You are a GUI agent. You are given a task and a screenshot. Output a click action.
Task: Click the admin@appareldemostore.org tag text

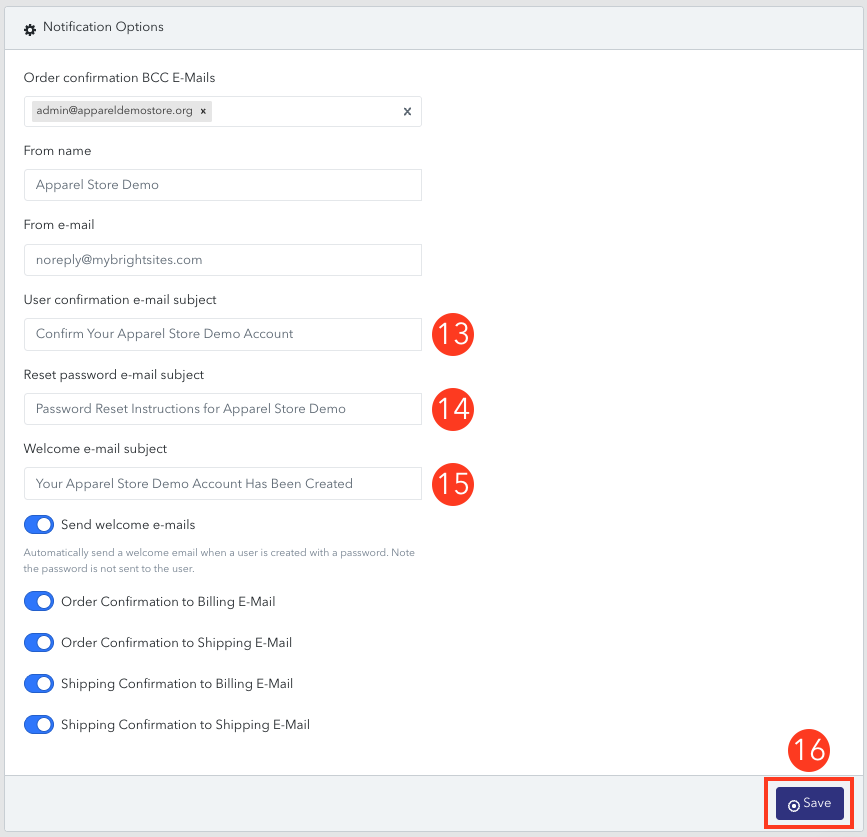(x=114, y=111)
